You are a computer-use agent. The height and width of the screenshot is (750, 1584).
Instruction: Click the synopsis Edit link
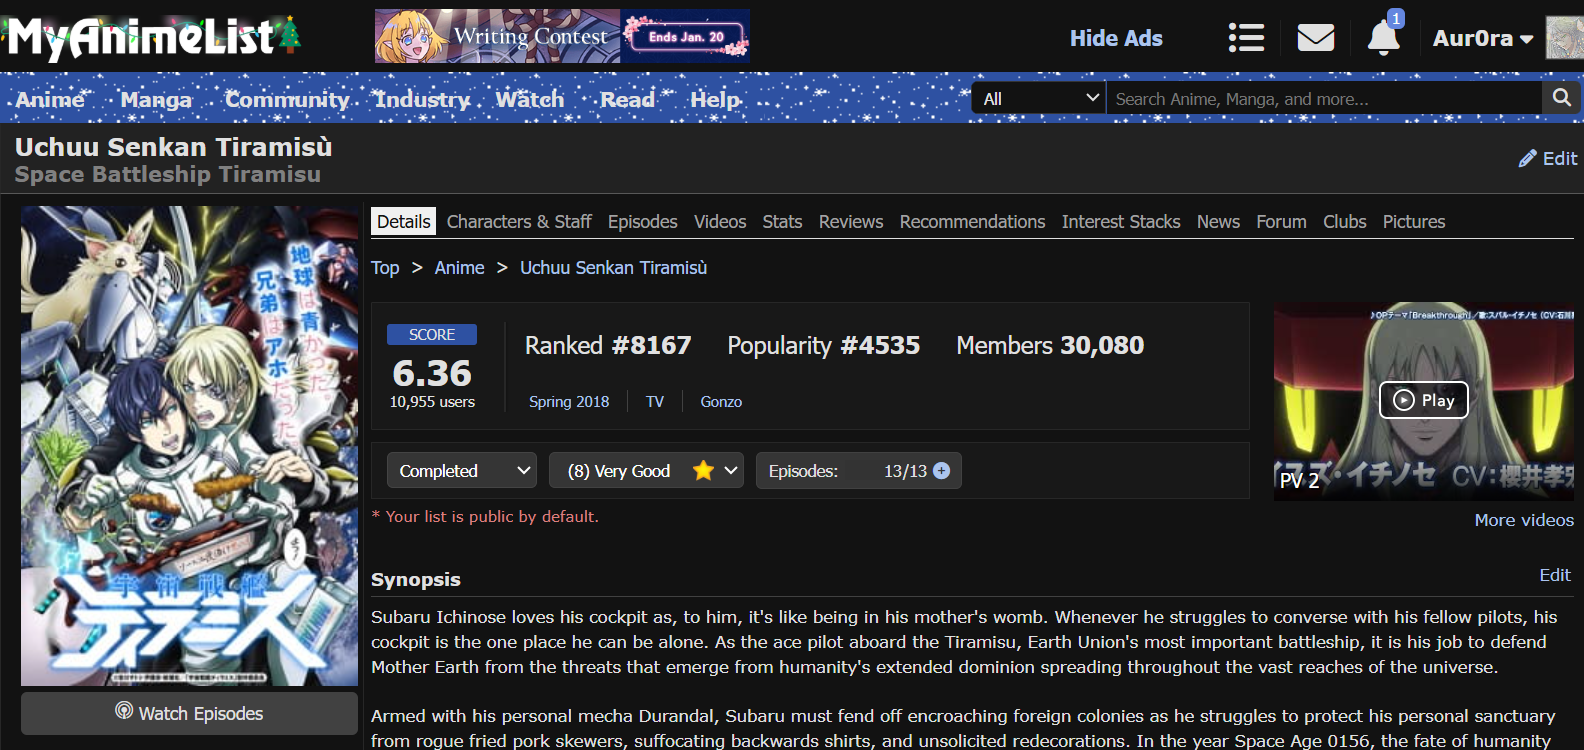coord(1555,575)
